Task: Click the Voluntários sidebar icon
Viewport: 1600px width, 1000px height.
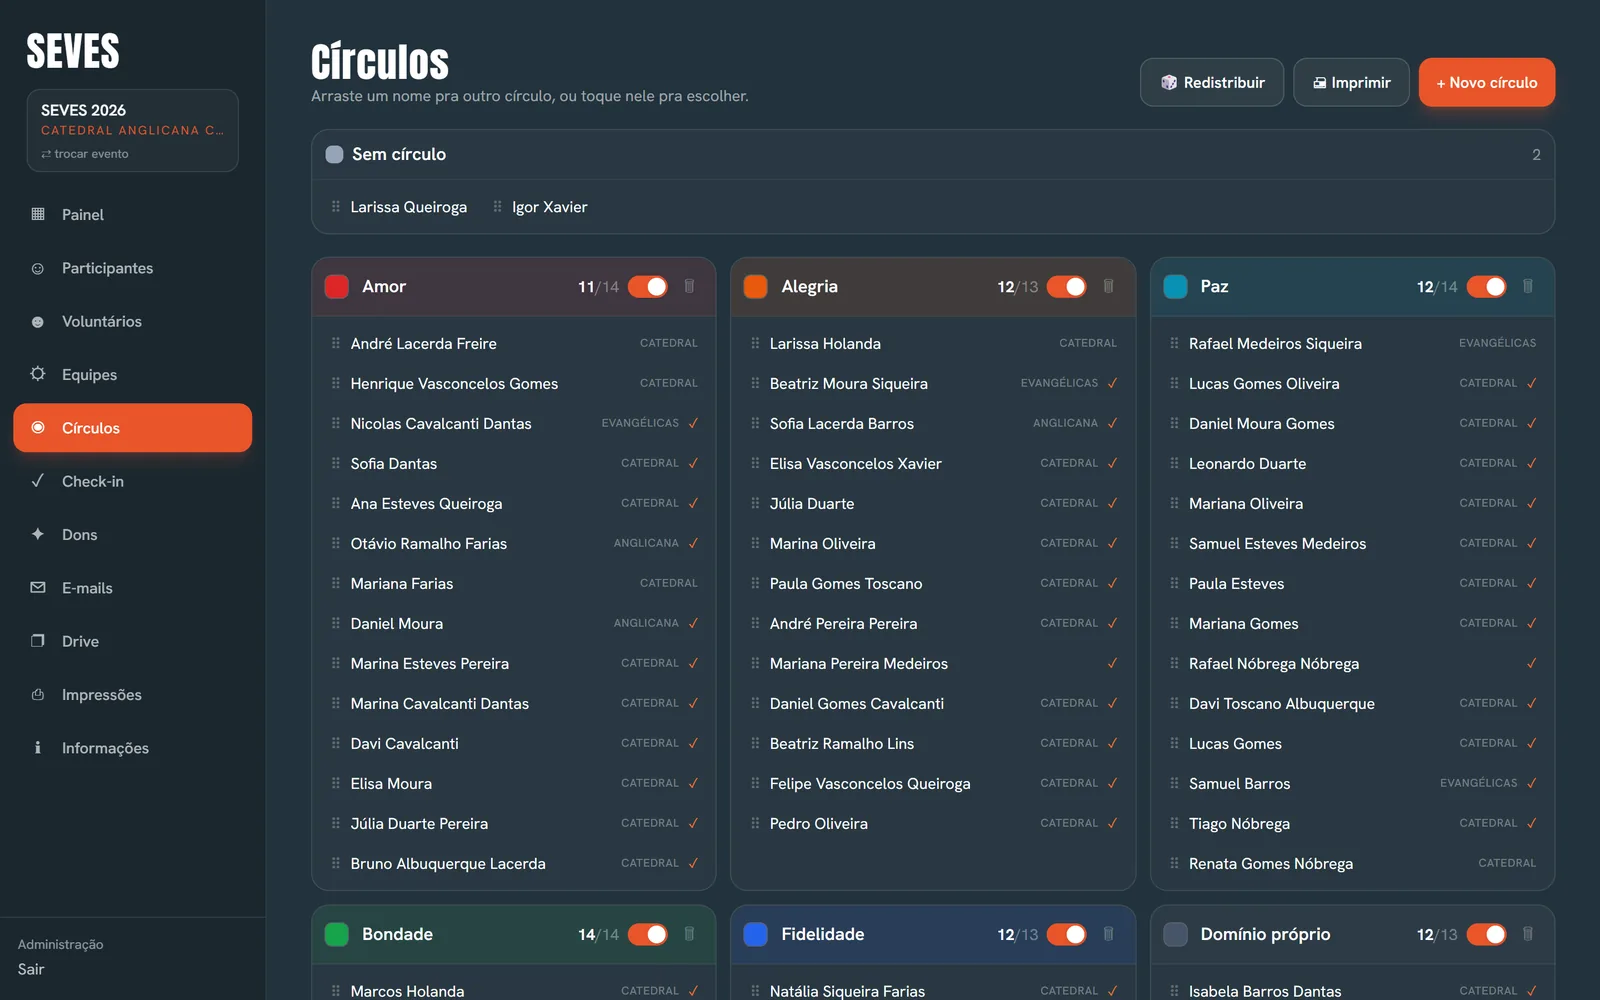Action: pos(38,321)
